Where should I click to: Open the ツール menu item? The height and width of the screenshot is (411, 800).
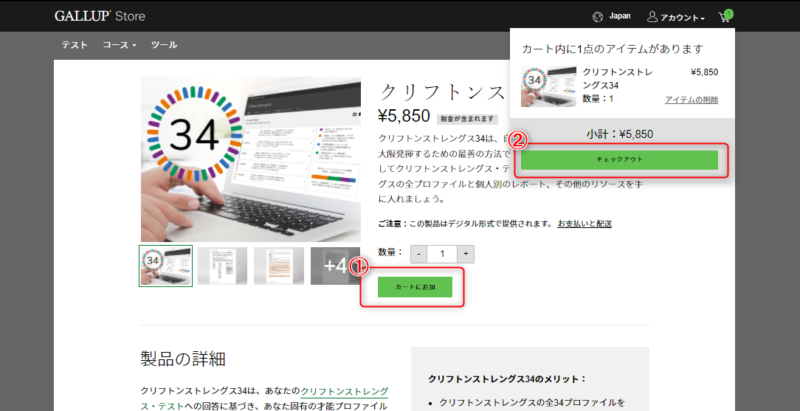point(164,45)
